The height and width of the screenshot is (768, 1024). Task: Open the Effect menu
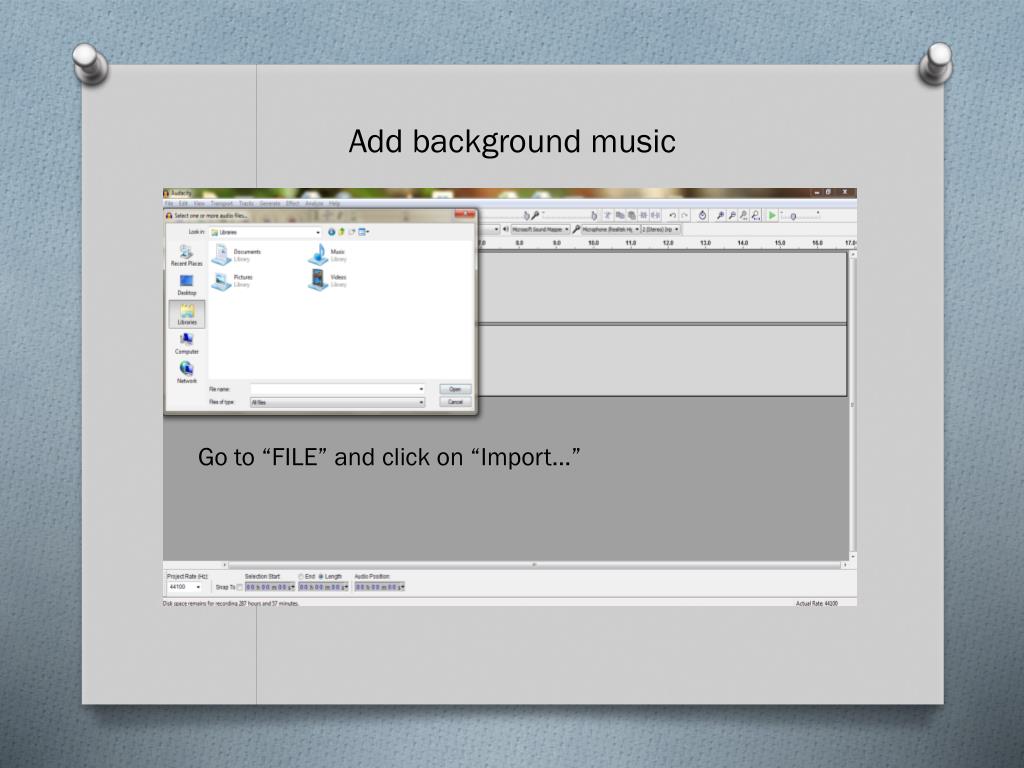293,204
